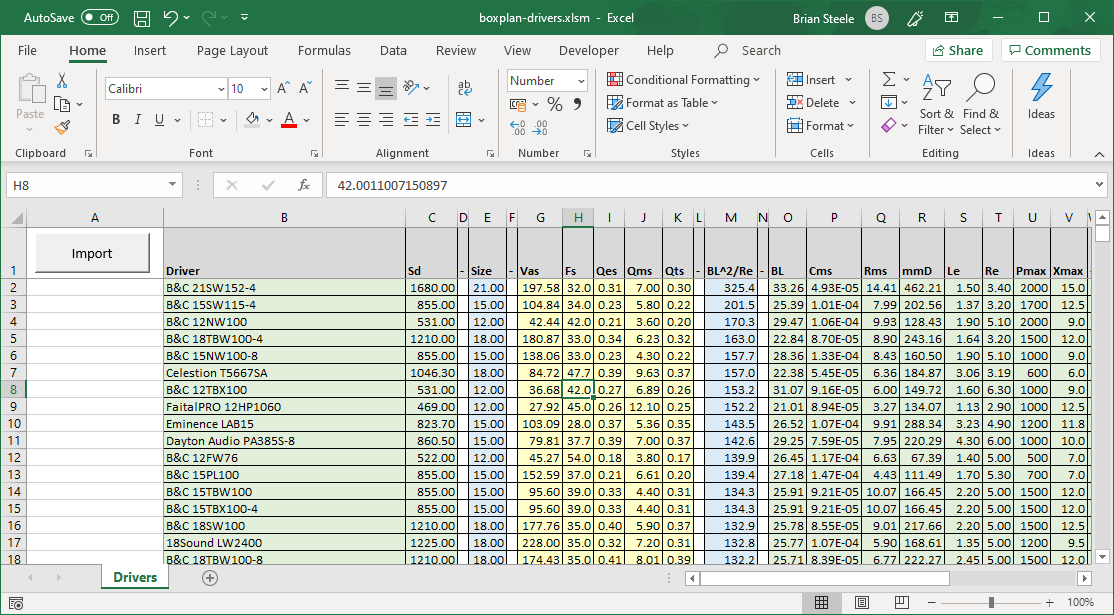Toggle Bottom Align vertical alignment
Screen dimensions: 1114x615
[x=386, y=88]
